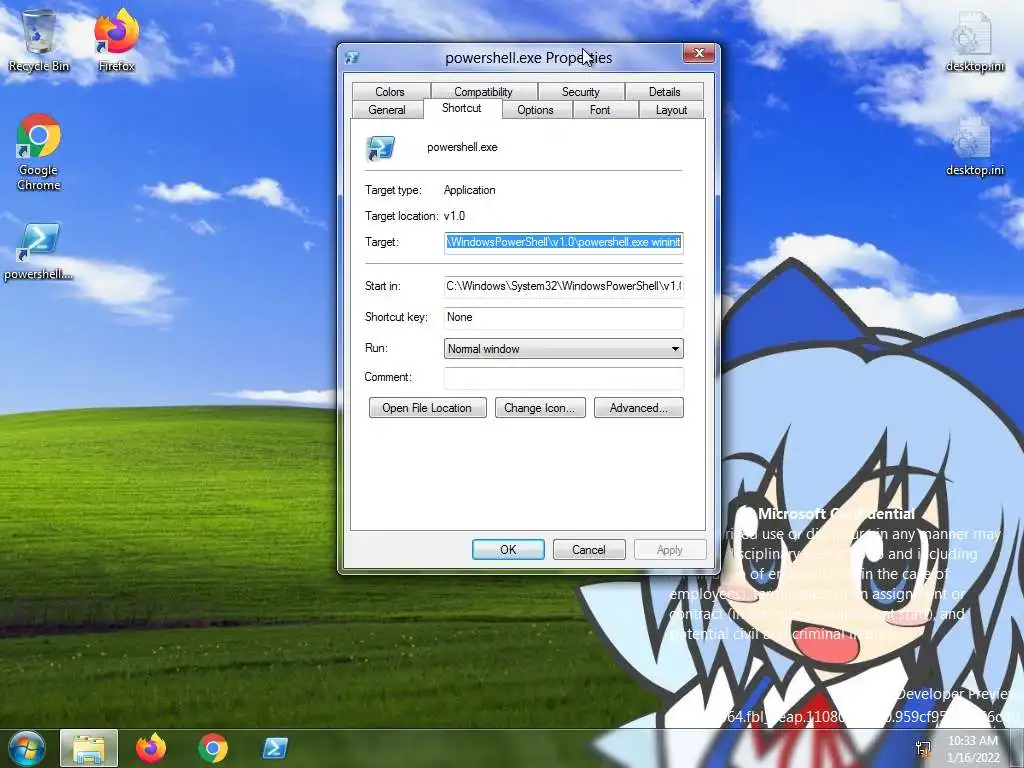
Task: Switch to the General tab
Action: pos(387,110)
